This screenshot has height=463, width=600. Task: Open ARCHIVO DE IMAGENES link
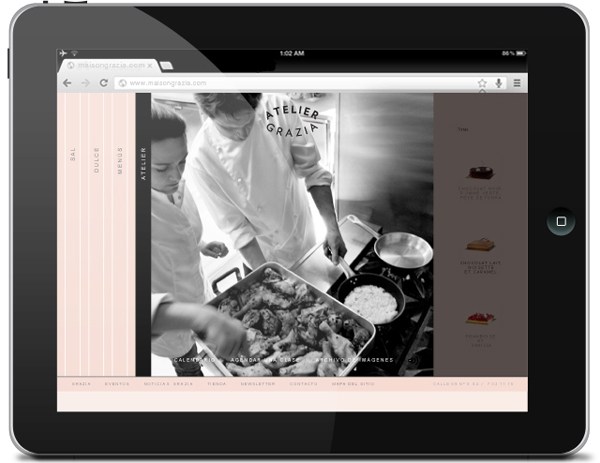click(355, 360)
